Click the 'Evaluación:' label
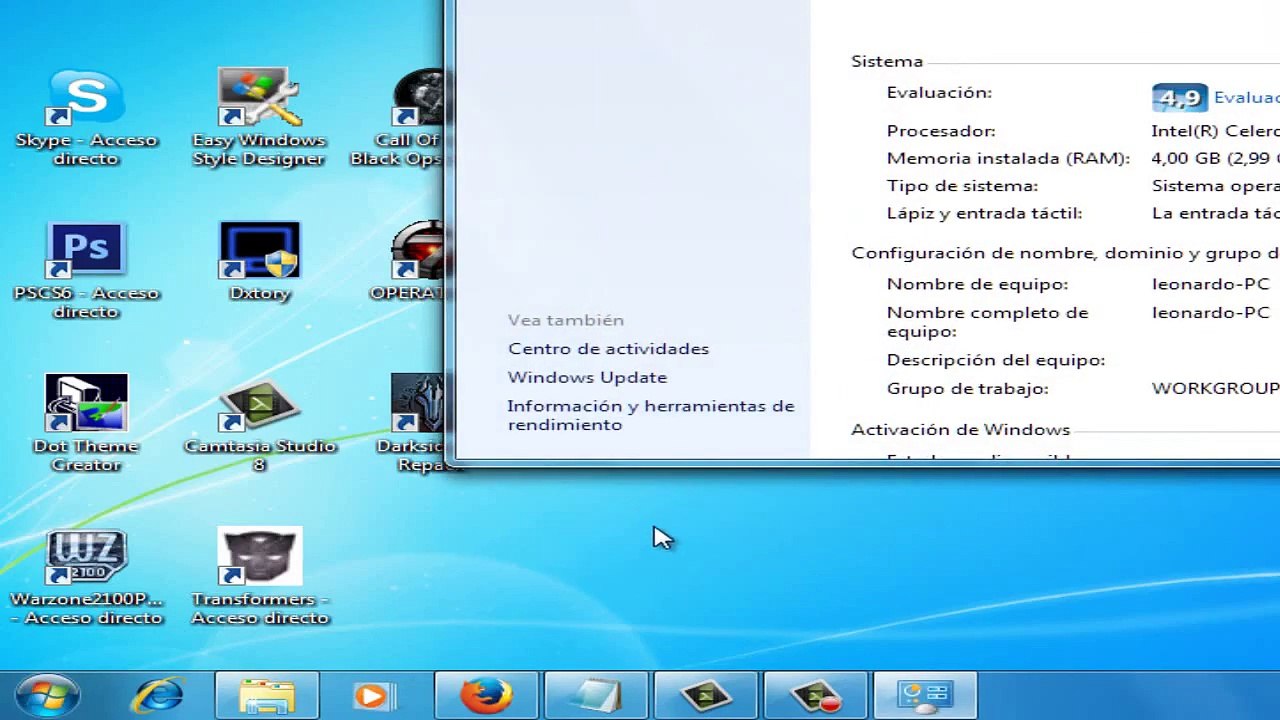 939,93
